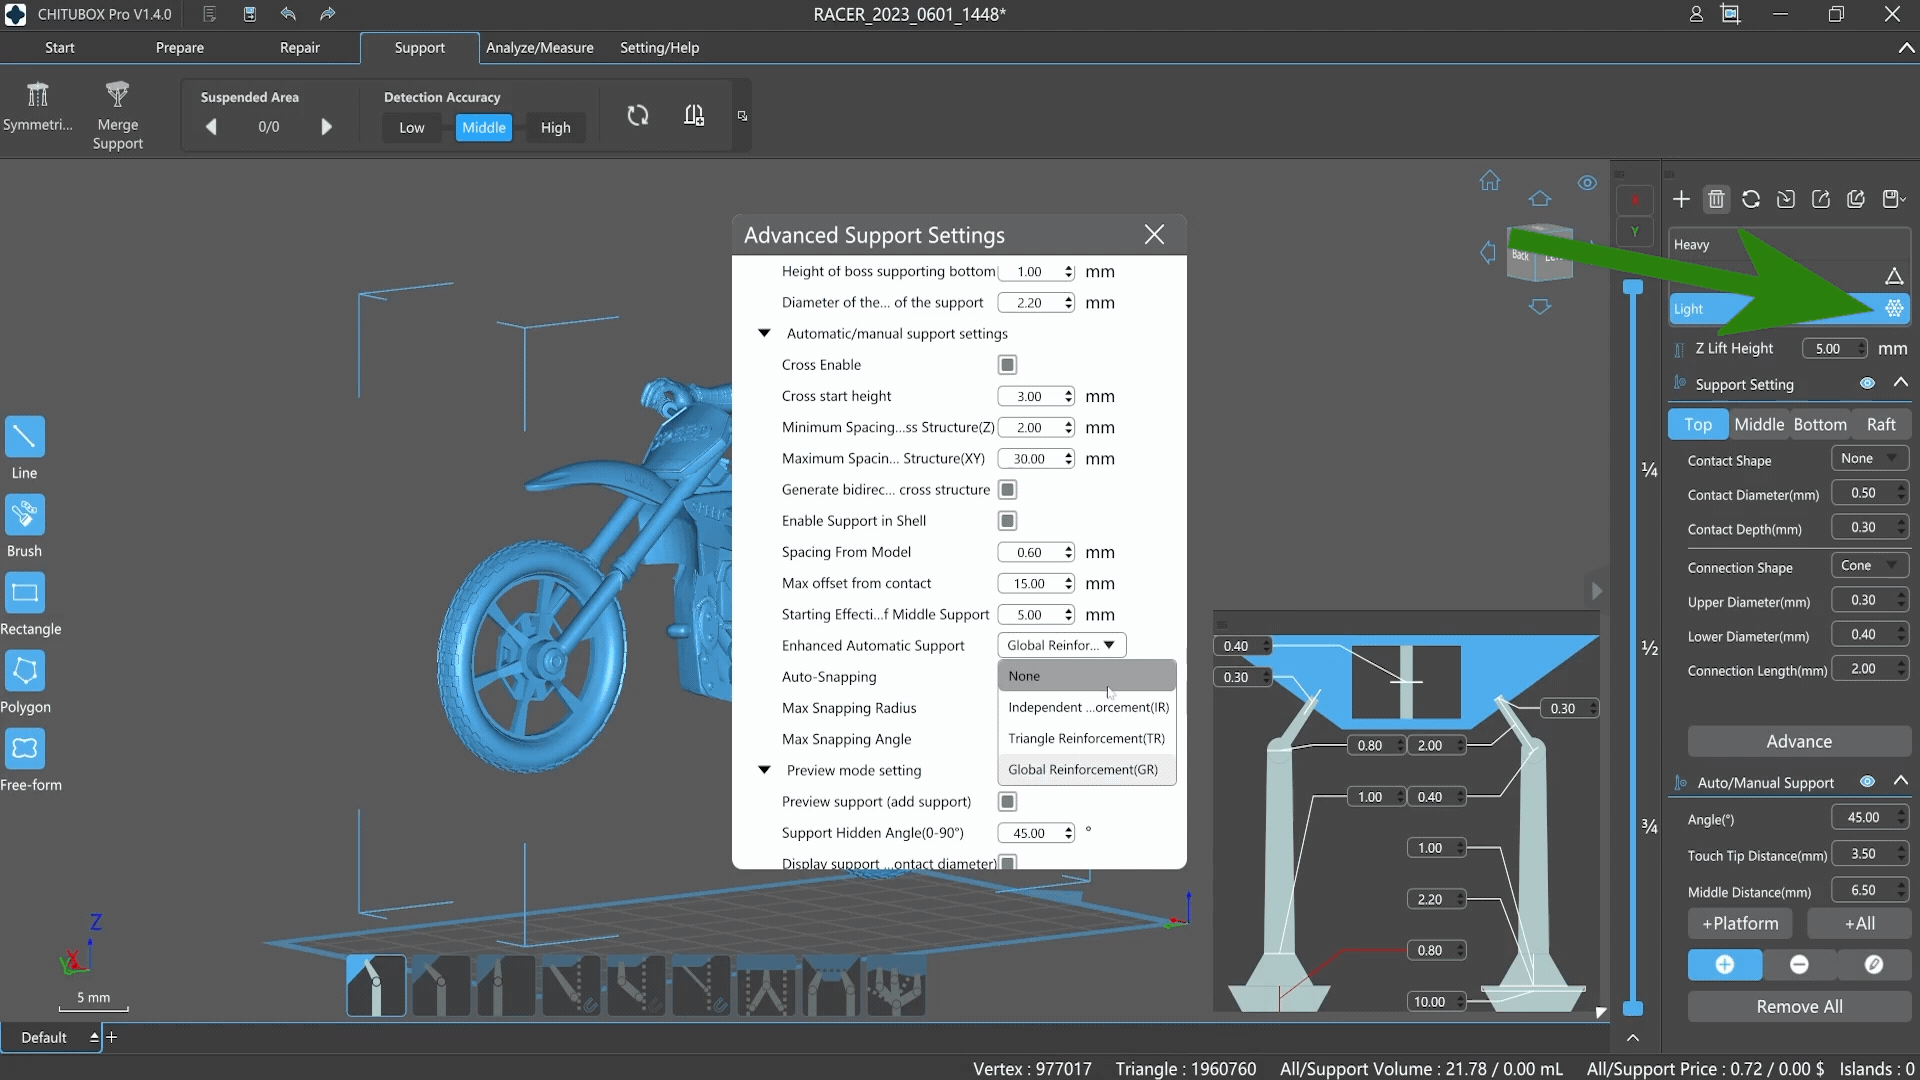1920x1080 pixels.
Task: Remove support with the minus circle button
Action: [1799, 964]
